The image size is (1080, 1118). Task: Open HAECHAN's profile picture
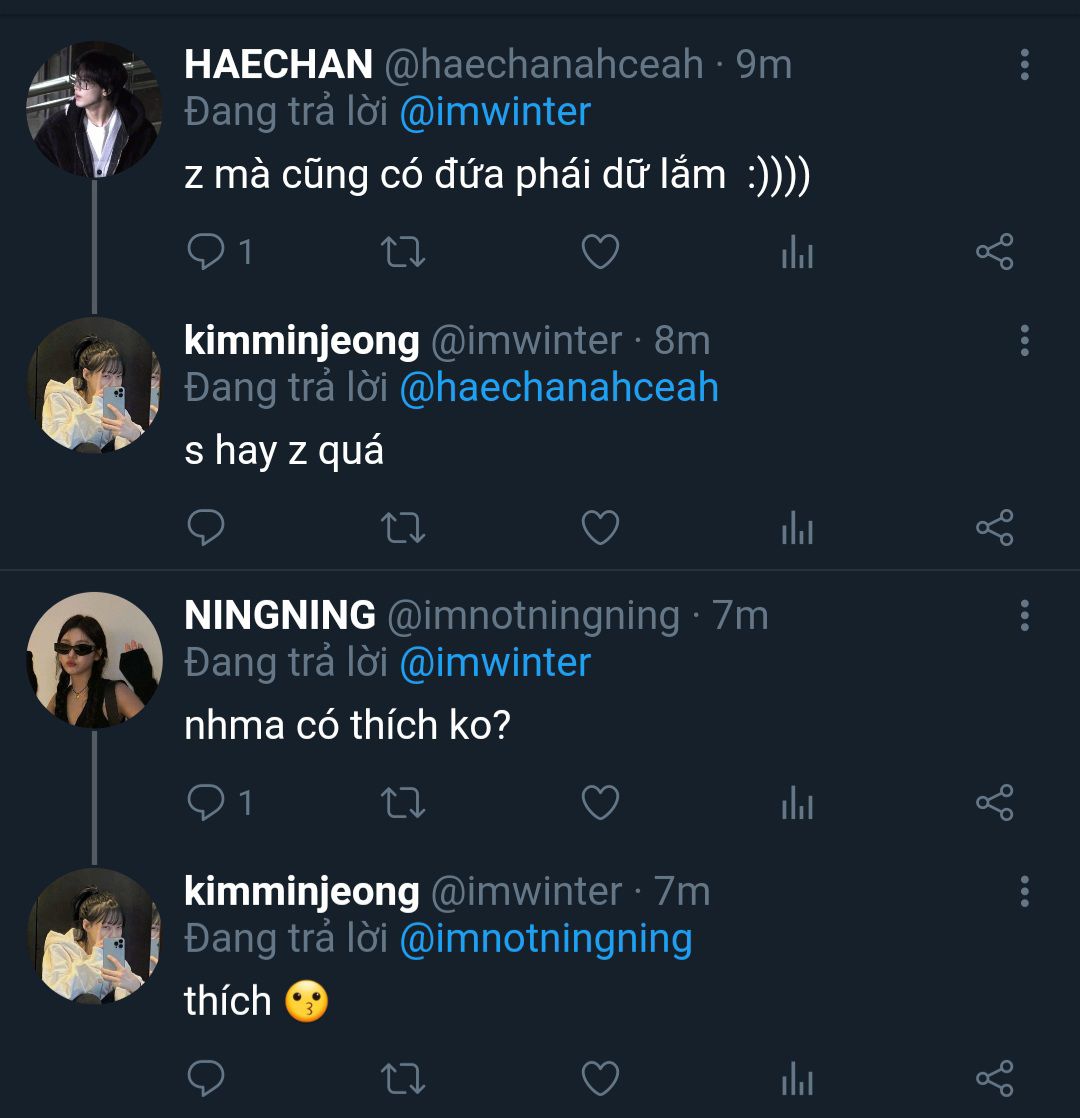pos(94,109)
